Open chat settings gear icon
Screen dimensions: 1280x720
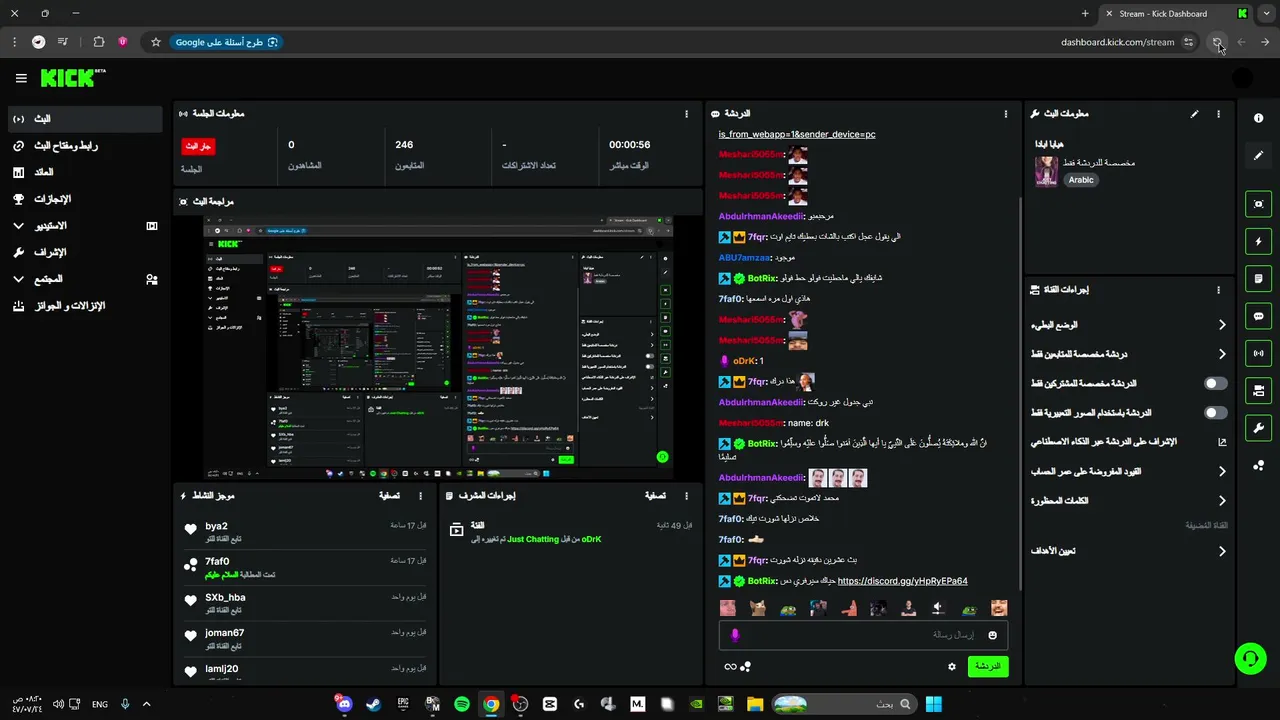952,667
